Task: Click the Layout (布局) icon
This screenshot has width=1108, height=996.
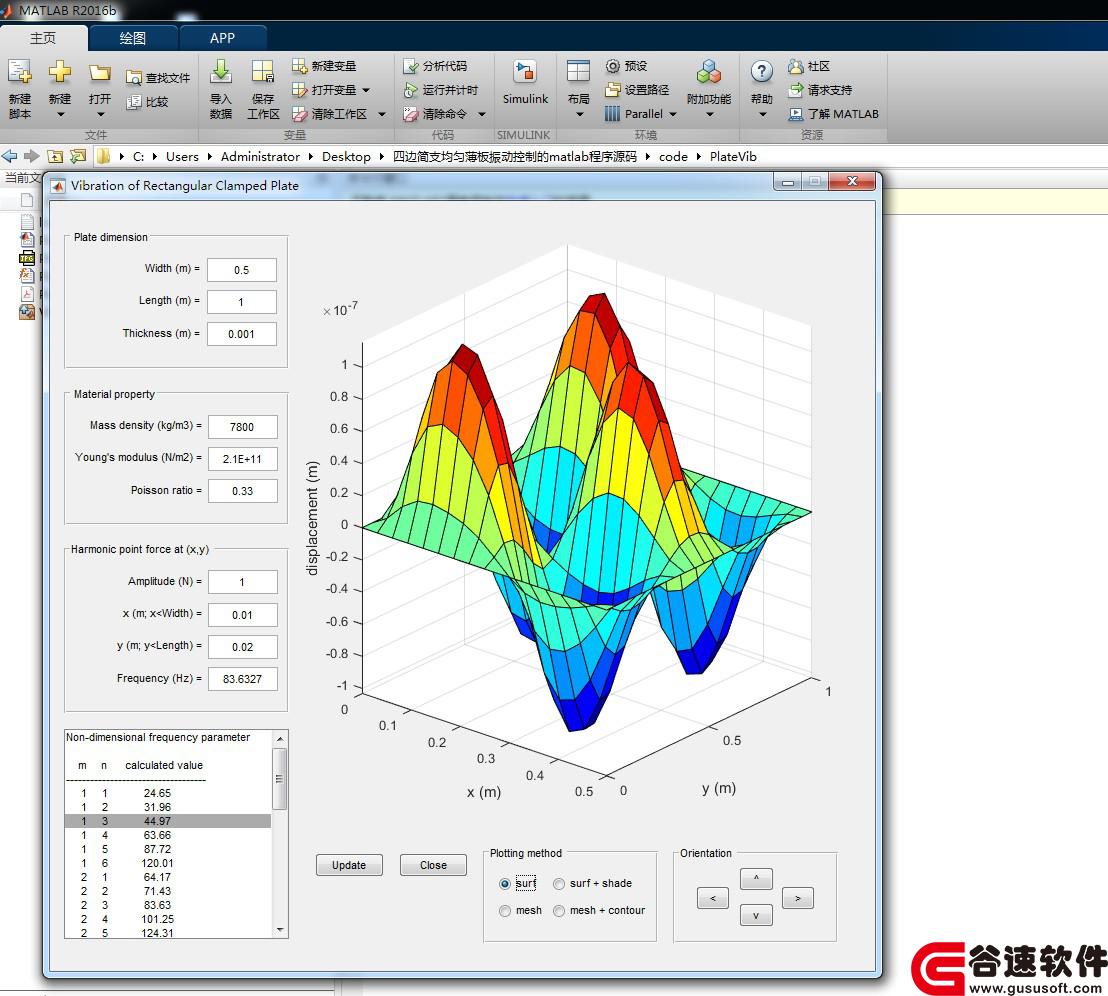Action: pos(578,71)
